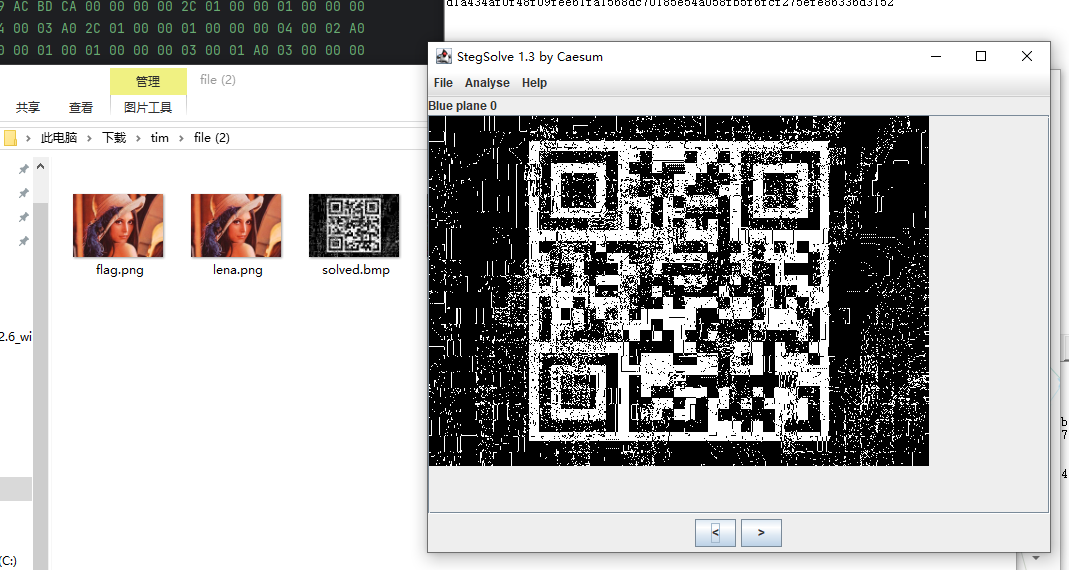The height and width of the screenshot is (570, 1069).
Task: Click the navigation pane scroll-up arrow
Action: (41, 167)
